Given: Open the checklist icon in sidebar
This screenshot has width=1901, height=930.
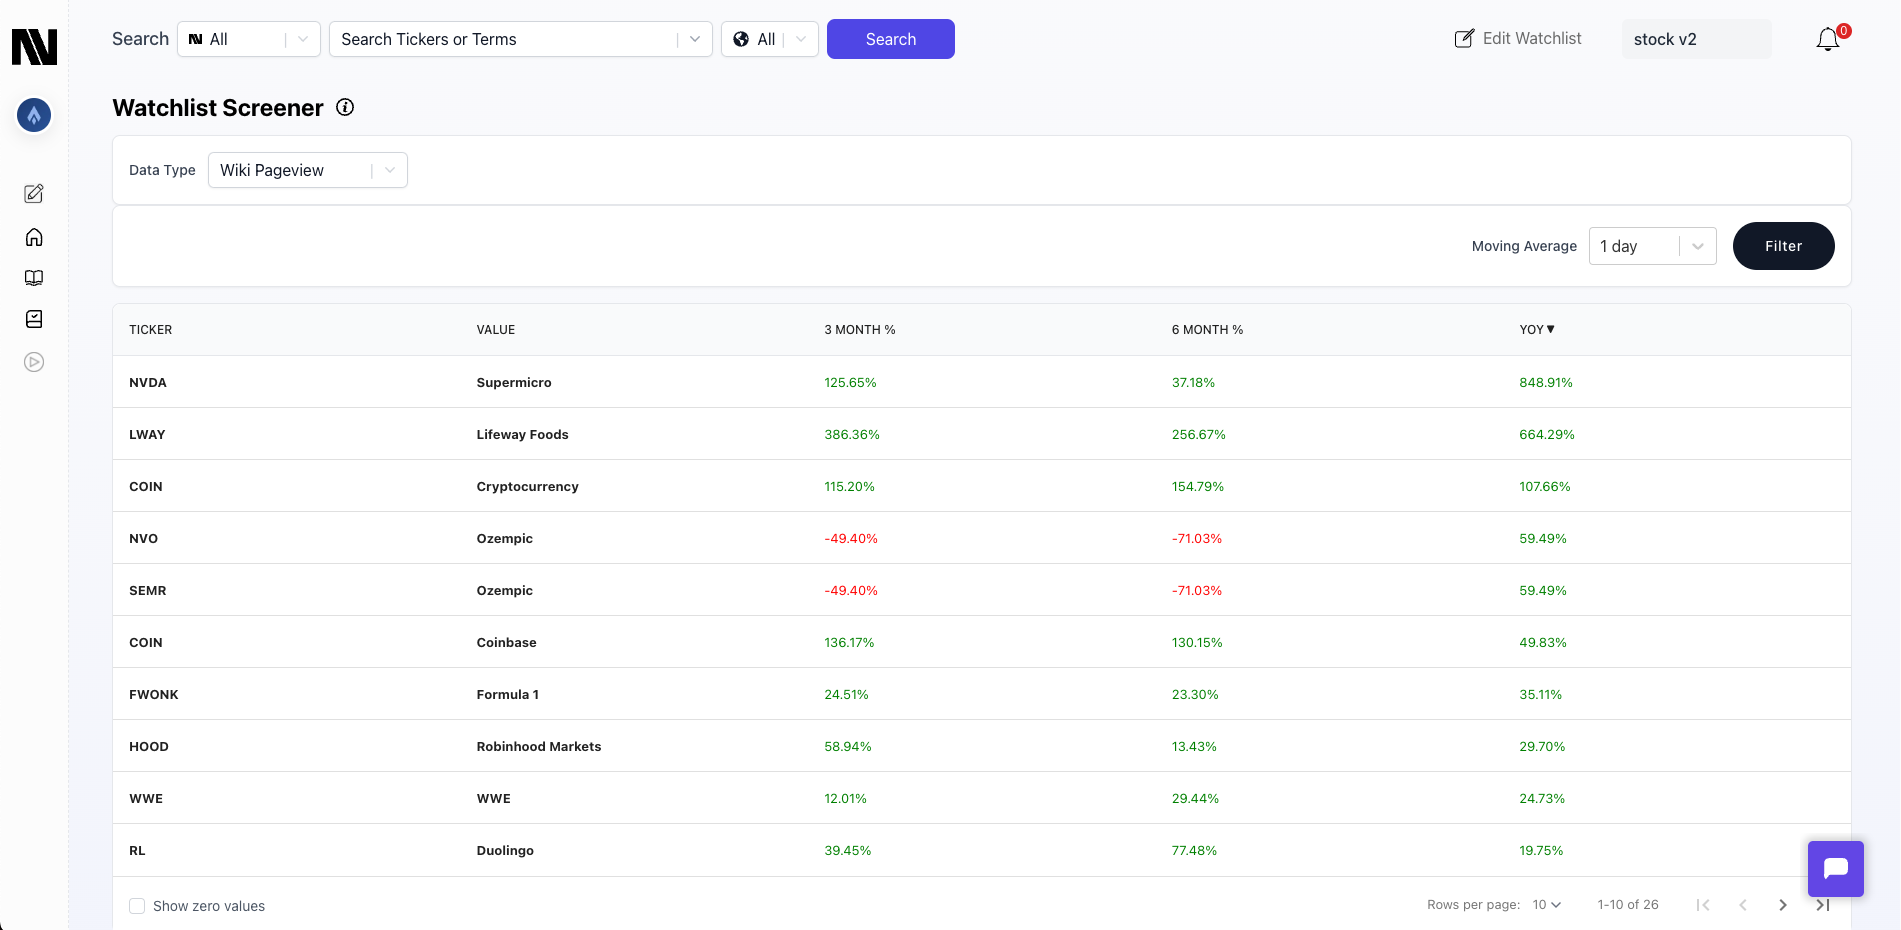Looking at the screenshot, I should click(34, 319).
